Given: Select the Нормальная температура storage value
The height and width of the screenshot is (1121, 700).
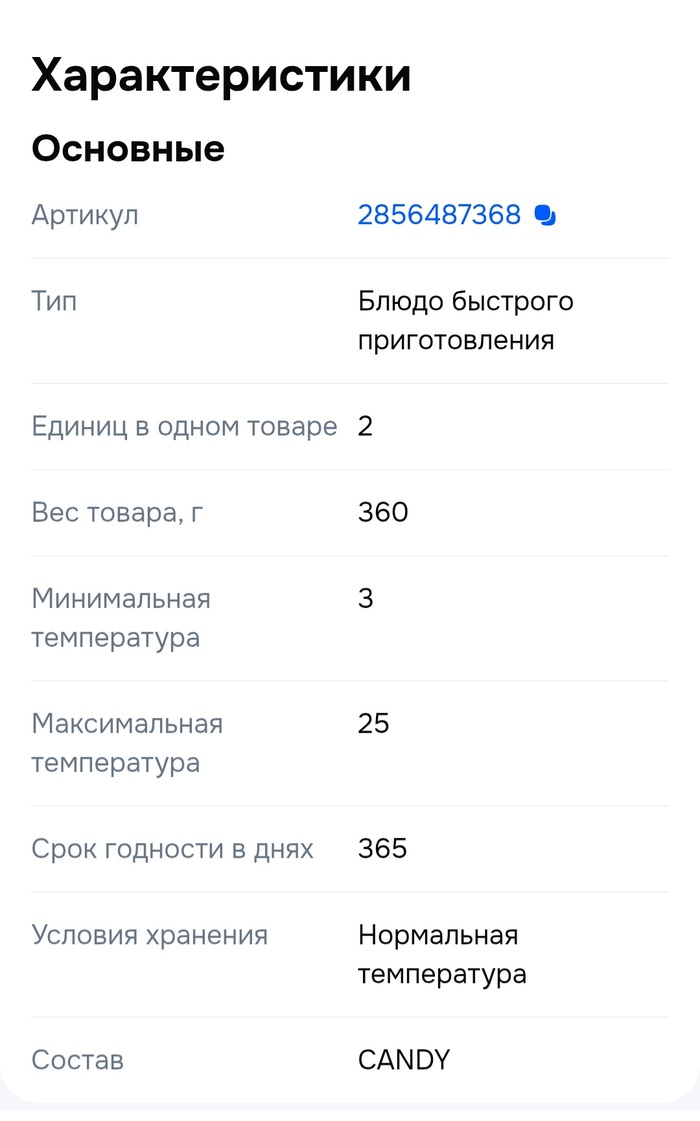Looking at the screenshot, I should (442, 954).
